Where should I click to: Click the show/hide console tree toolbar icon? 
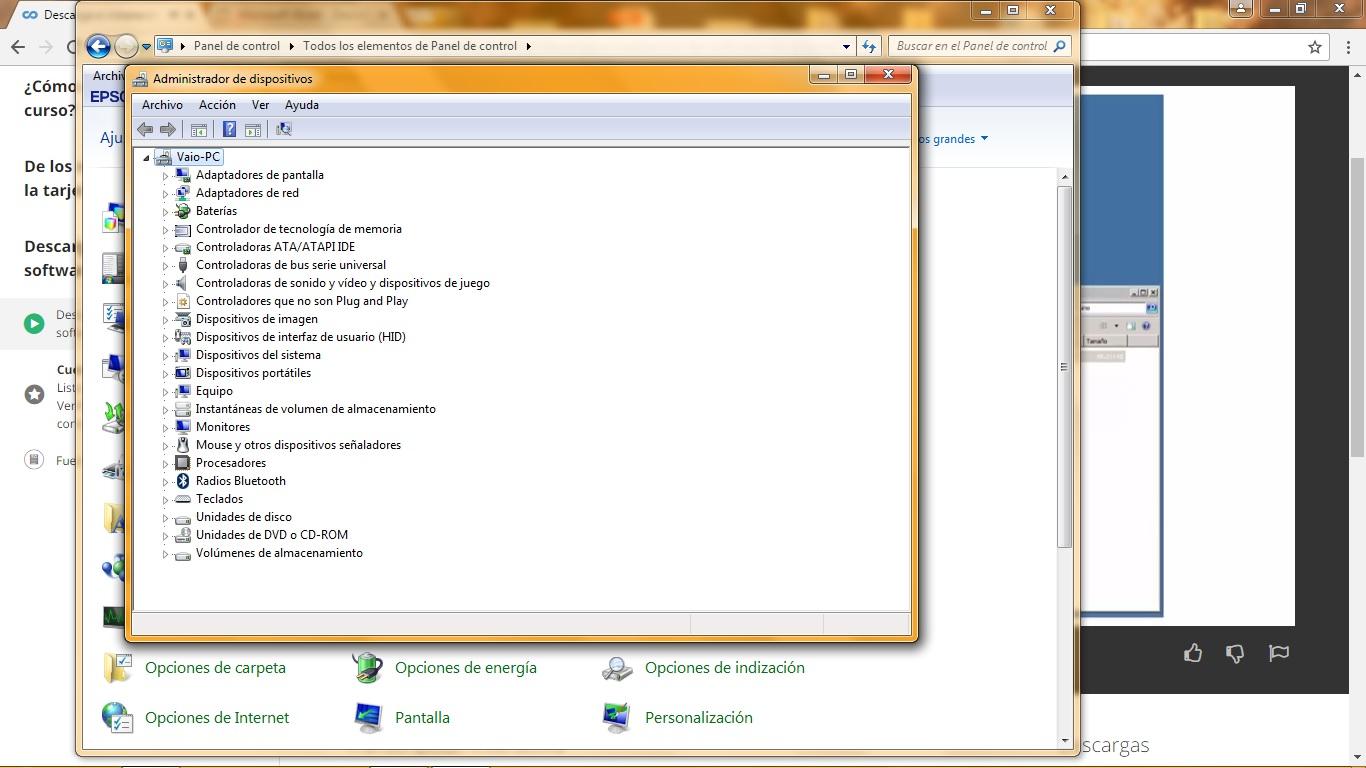[199, 129]
